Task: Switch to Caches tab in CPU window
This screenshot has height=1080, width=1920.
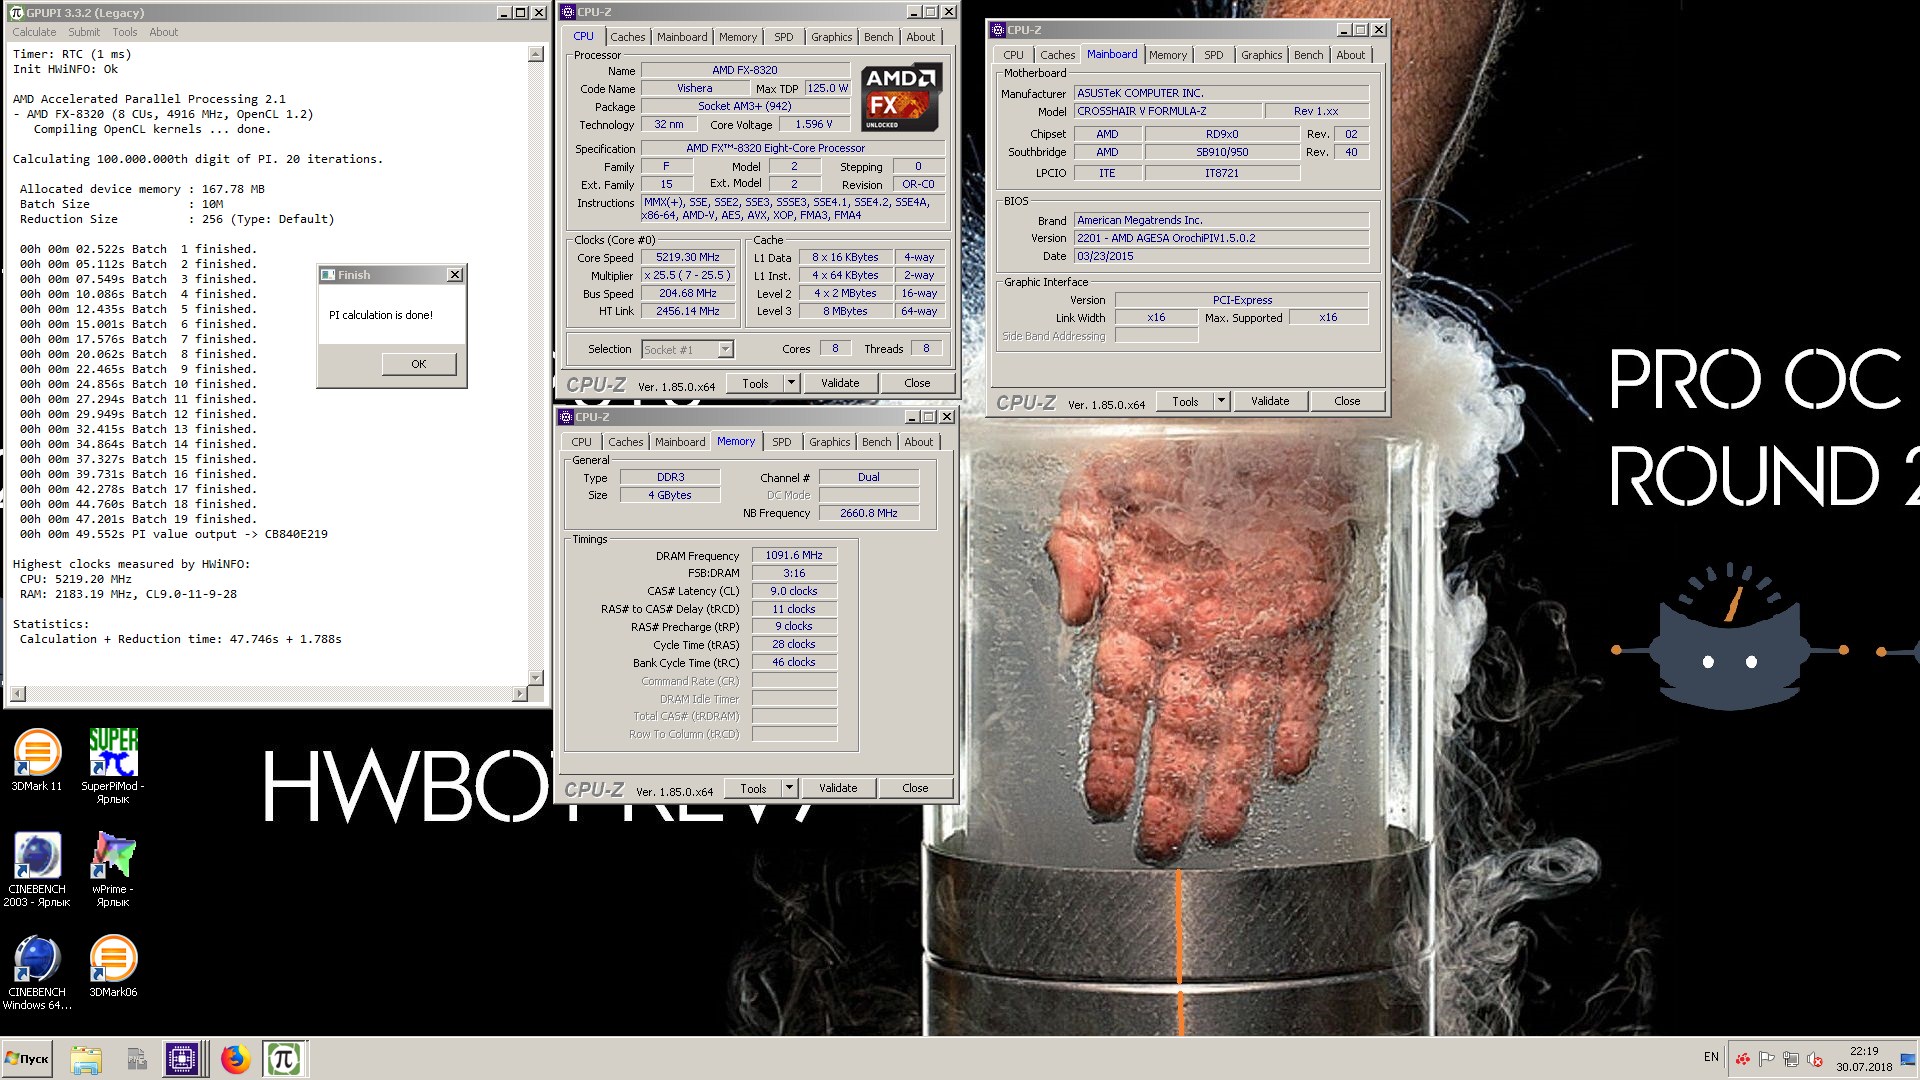Action: (628, 37)
